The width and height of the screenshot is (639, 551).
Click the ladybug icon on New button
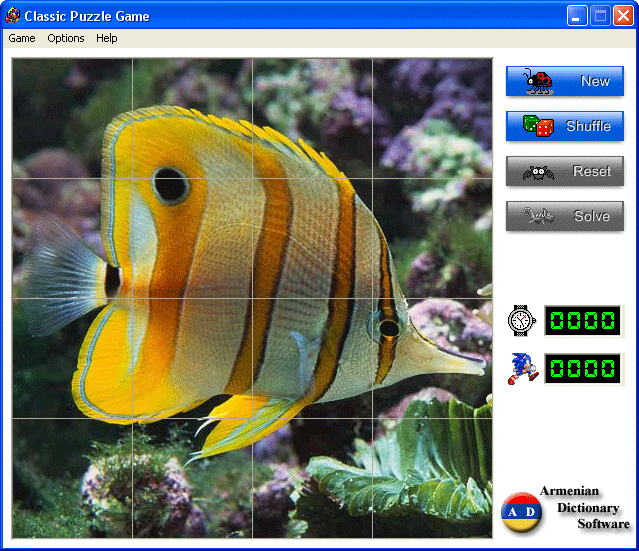pyautogui.click(x=539, y=81)
